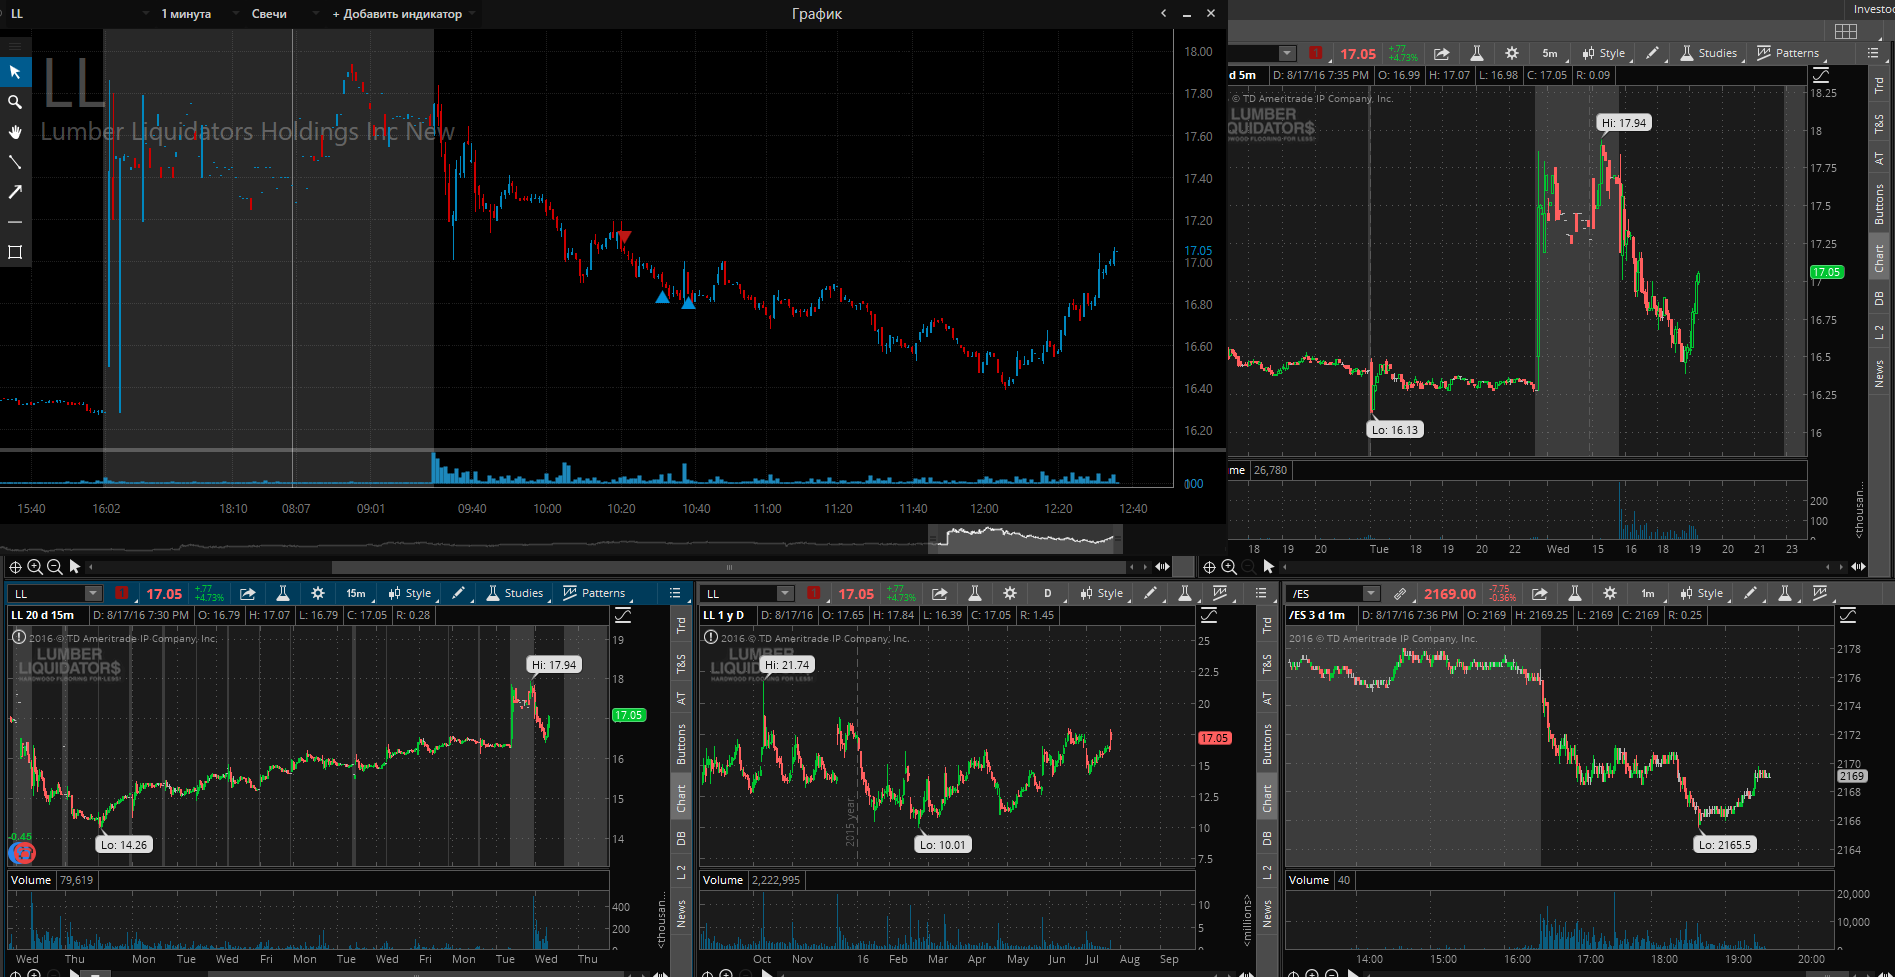Image resolution: width=1895 pixels, height=977 pixels.
Task: Toggle log scale button on /ES chart
Action: (1848, 615)
